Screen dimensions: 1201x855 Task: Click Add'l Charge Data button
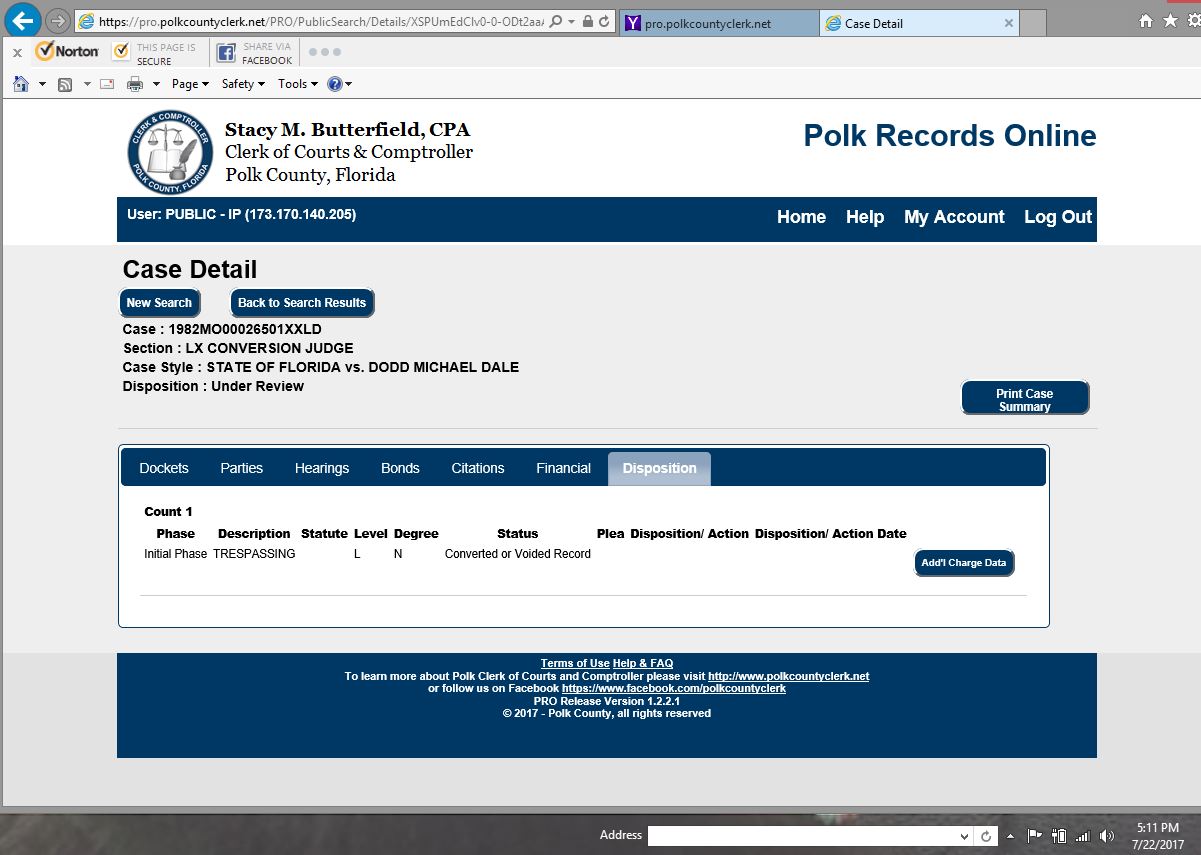point(964,563)
